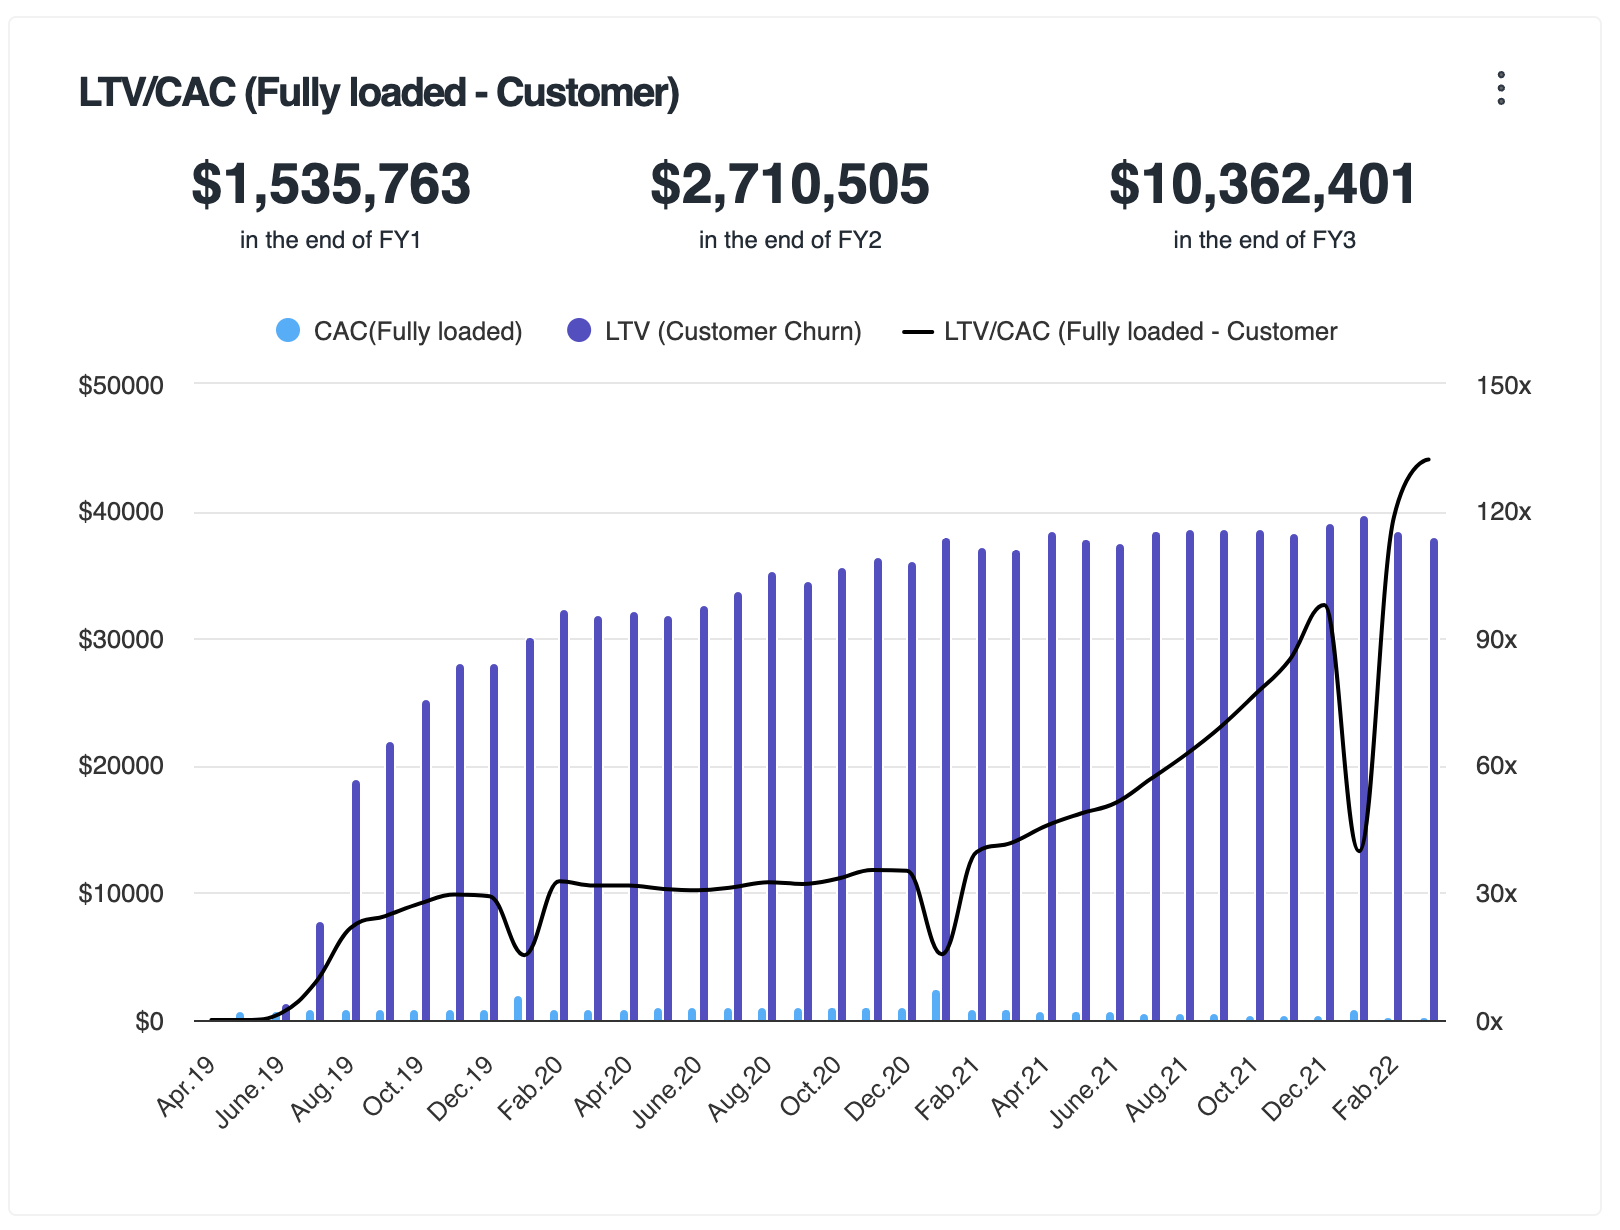Click the chart title LTV/CAC (Fully loaded - Customer)
This screenshot has width=1620, height=1230.
(379, 92)
